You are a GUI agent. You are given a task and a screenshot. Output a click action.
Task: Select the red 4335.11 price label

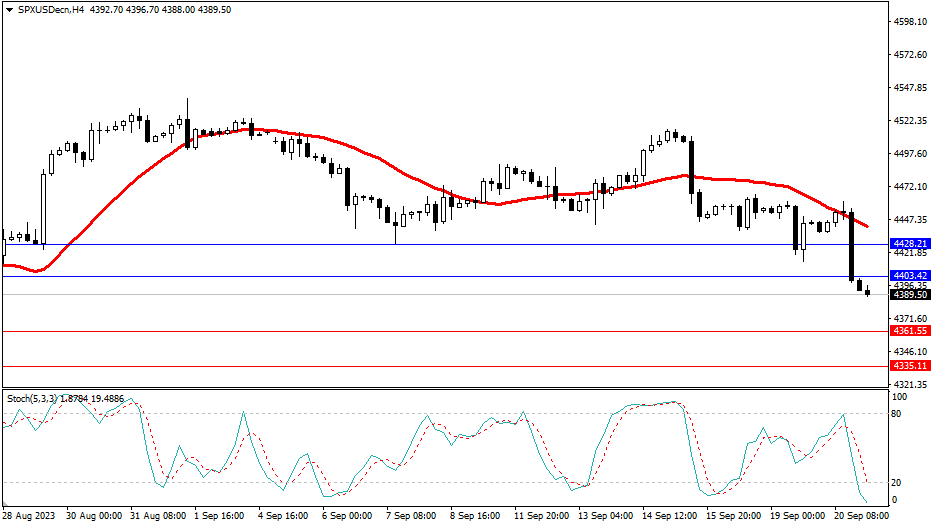pyautogui.click(x=910, y=367)
